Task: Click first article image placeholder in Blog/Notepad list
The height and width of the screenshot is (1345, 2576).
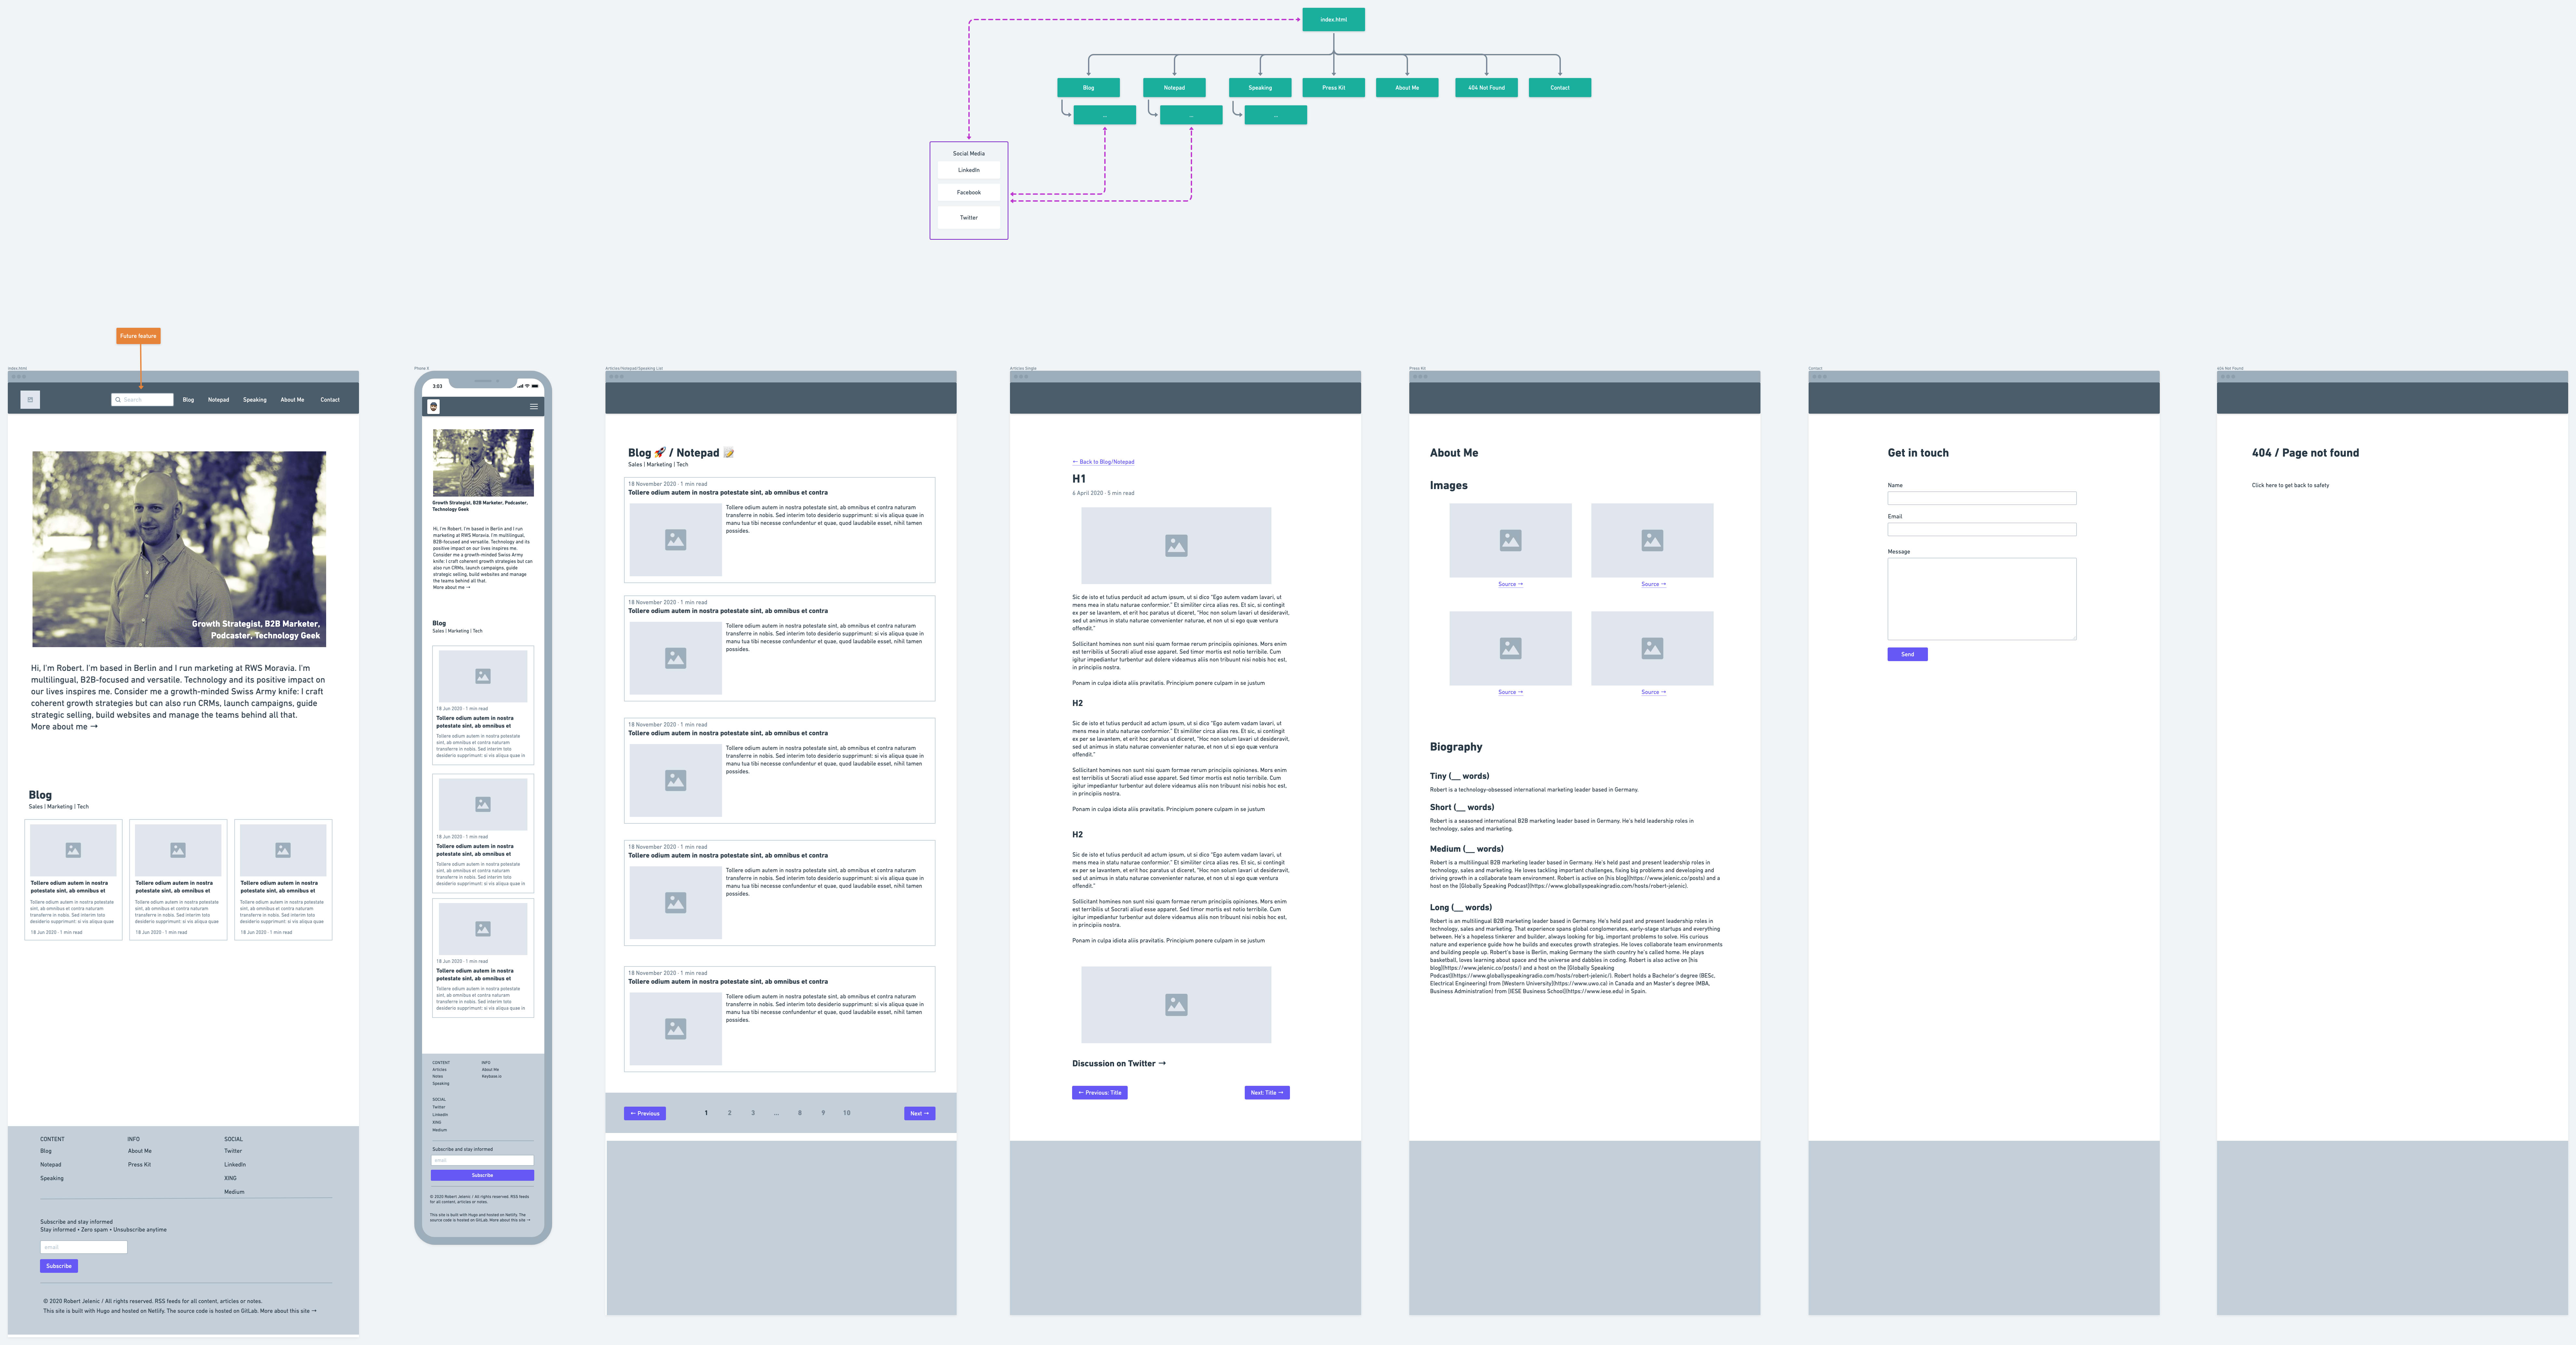Action: tap(676, 540)
